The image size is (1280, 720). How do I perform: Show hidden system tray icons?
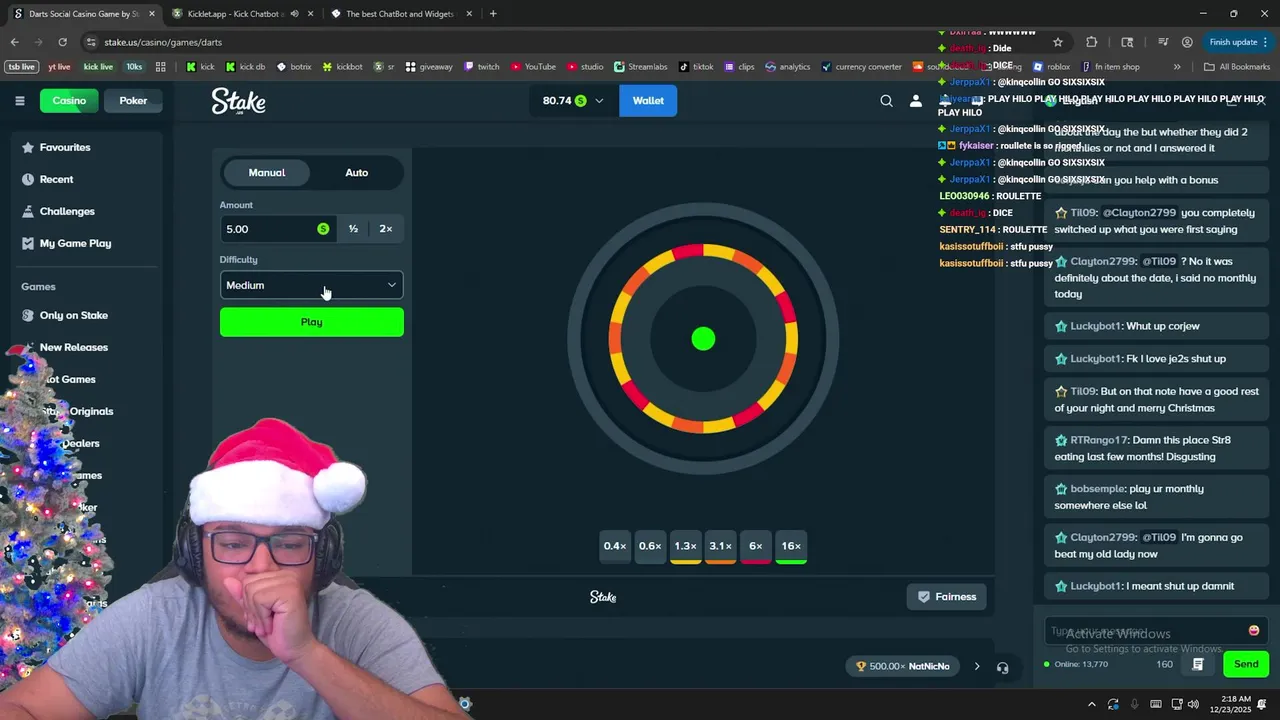point(1091,704)
